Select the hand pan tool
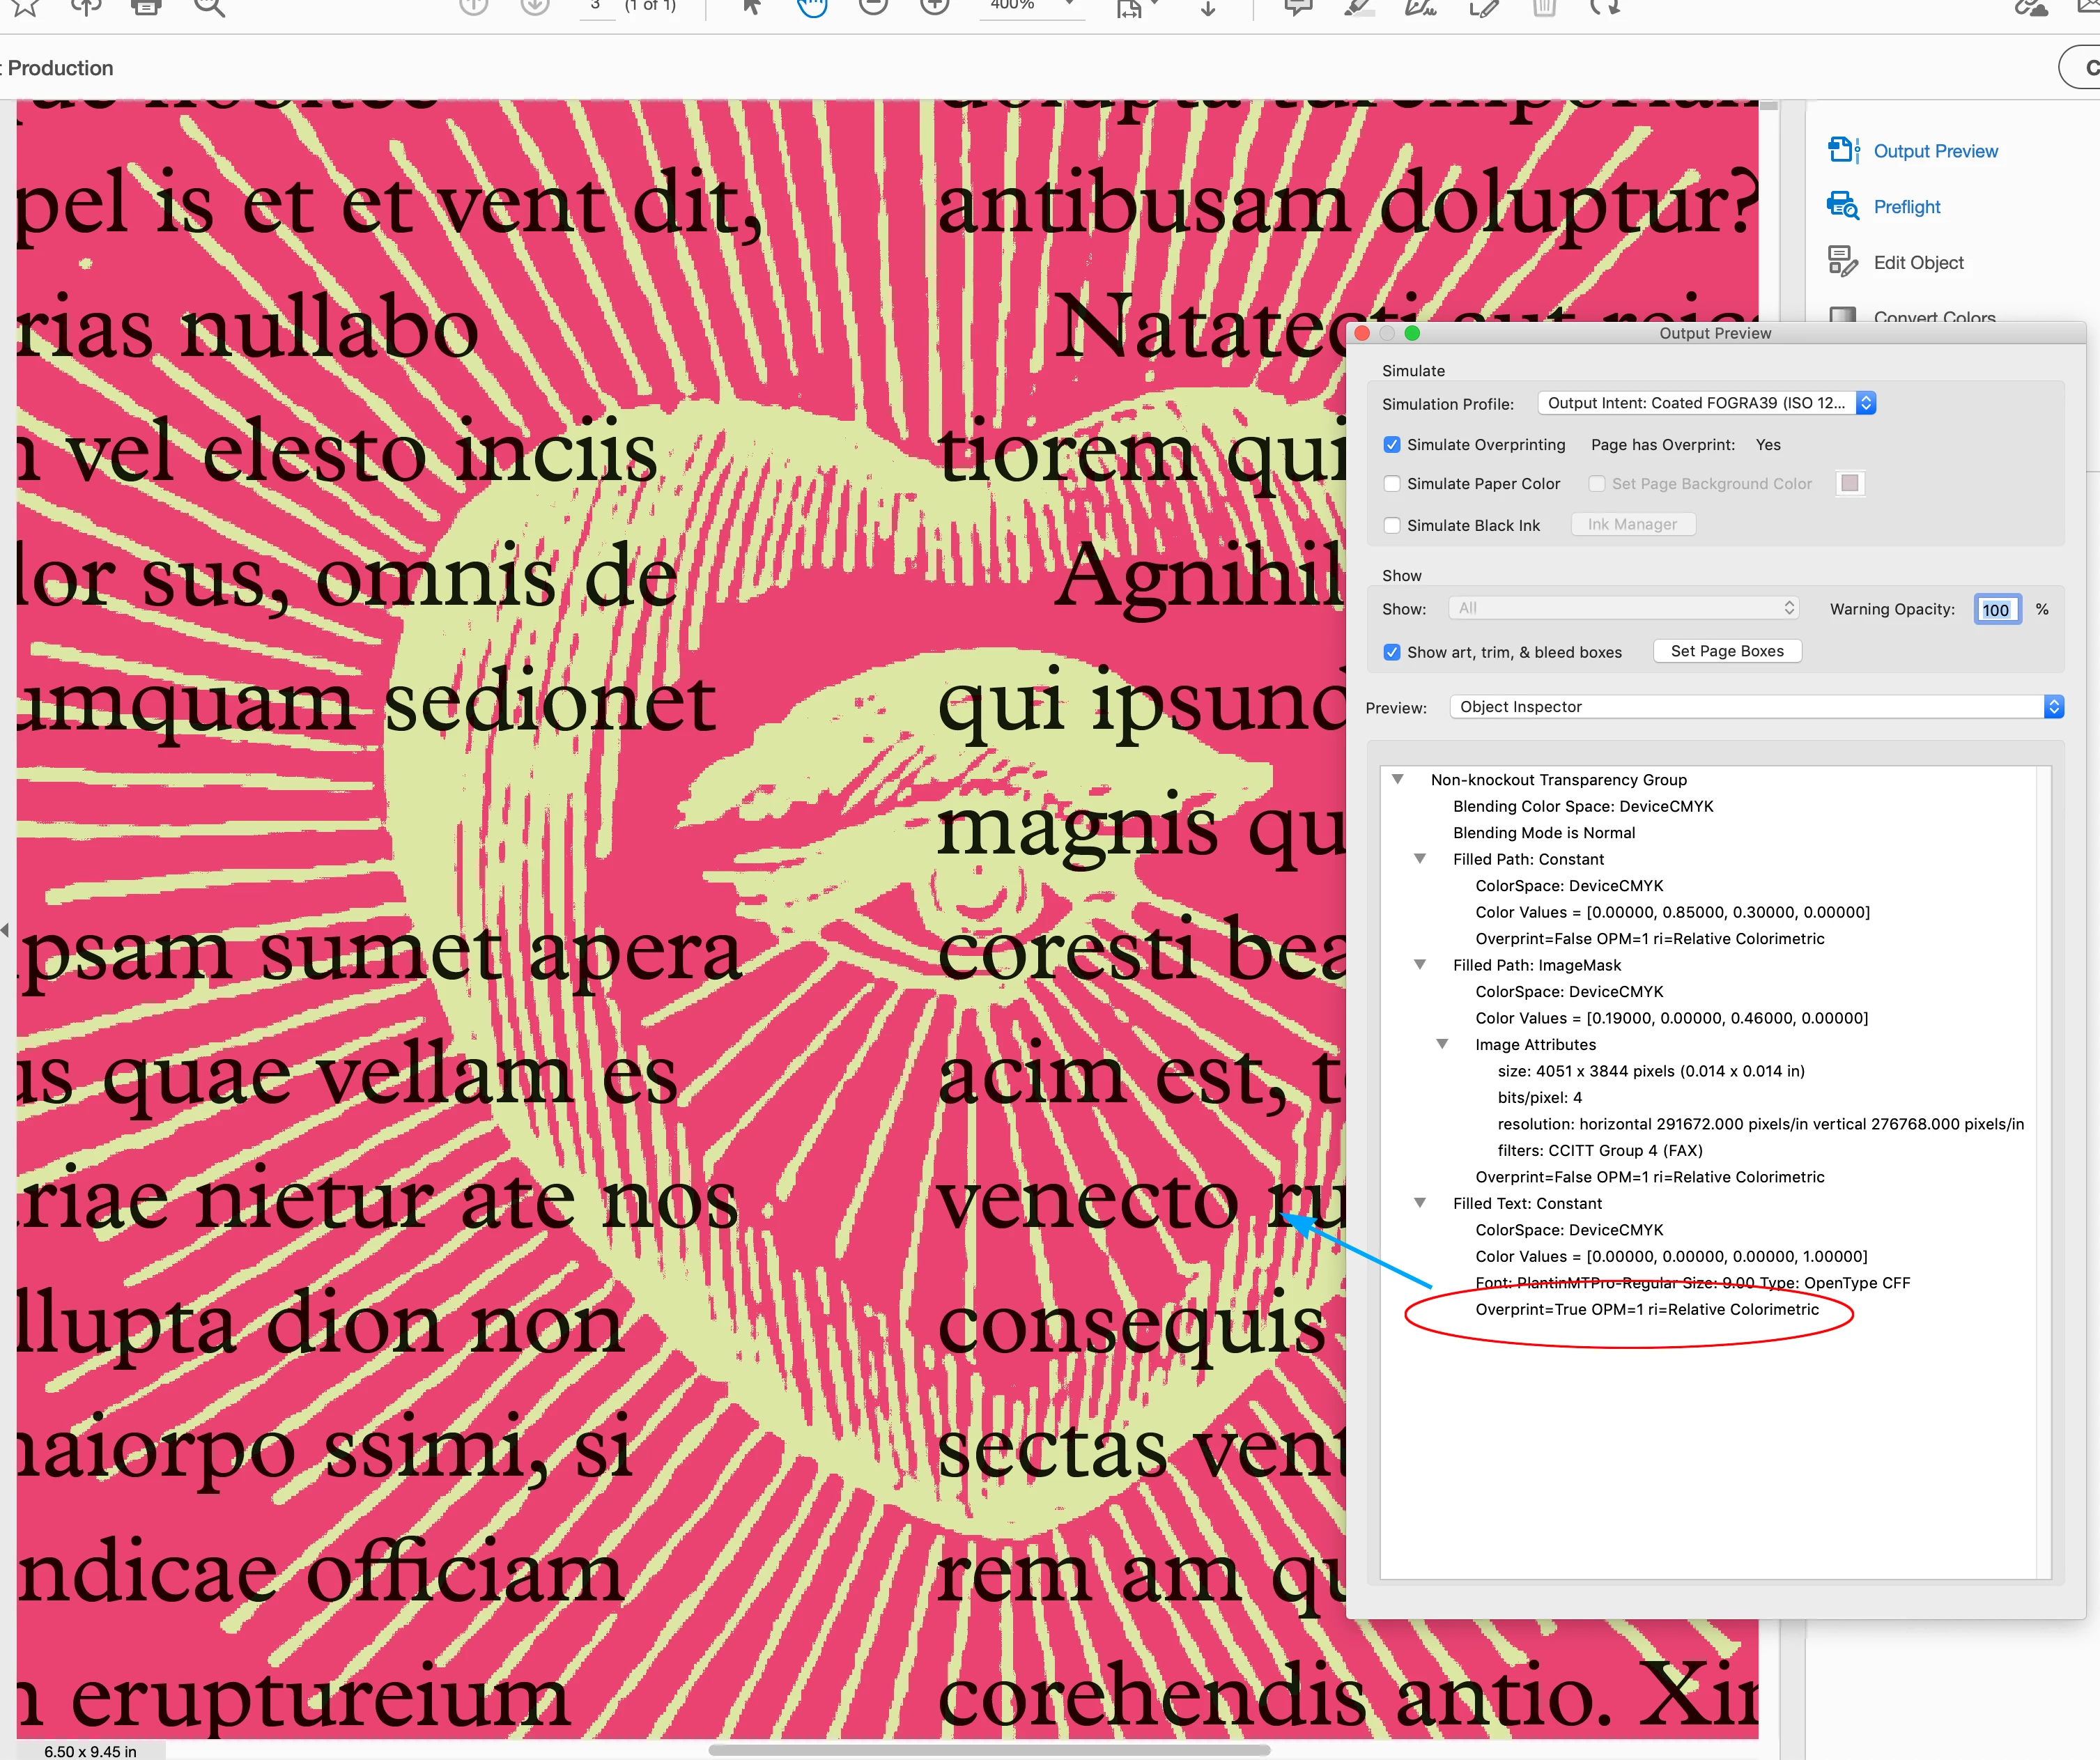 (x=812, y=6)
